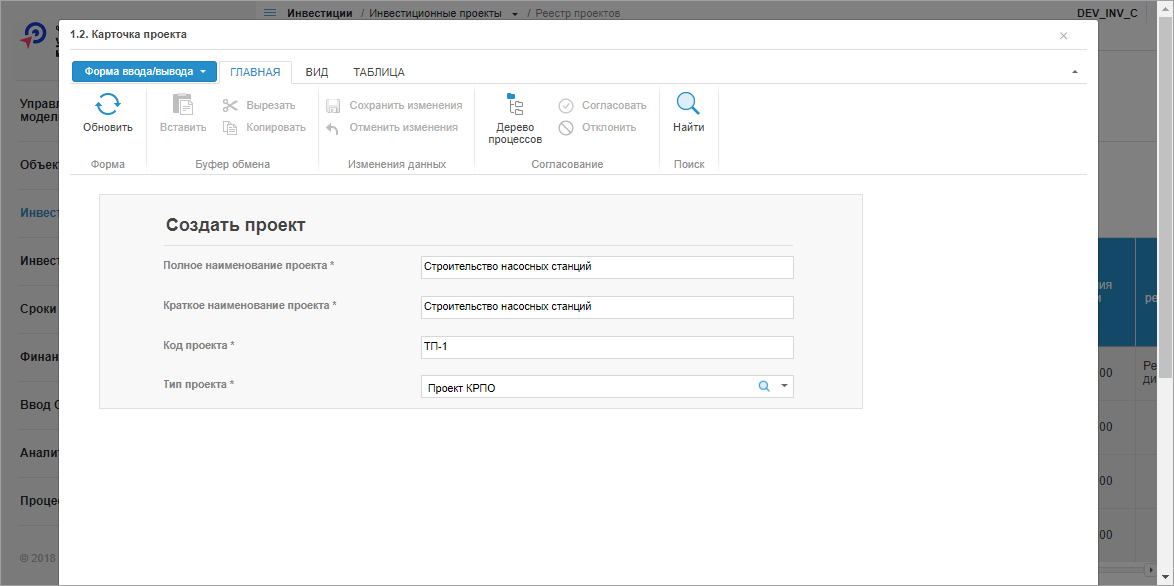Click Инвестиции in the breadcrumb
The image size is (1174, 586).
[x=320, y=13]
